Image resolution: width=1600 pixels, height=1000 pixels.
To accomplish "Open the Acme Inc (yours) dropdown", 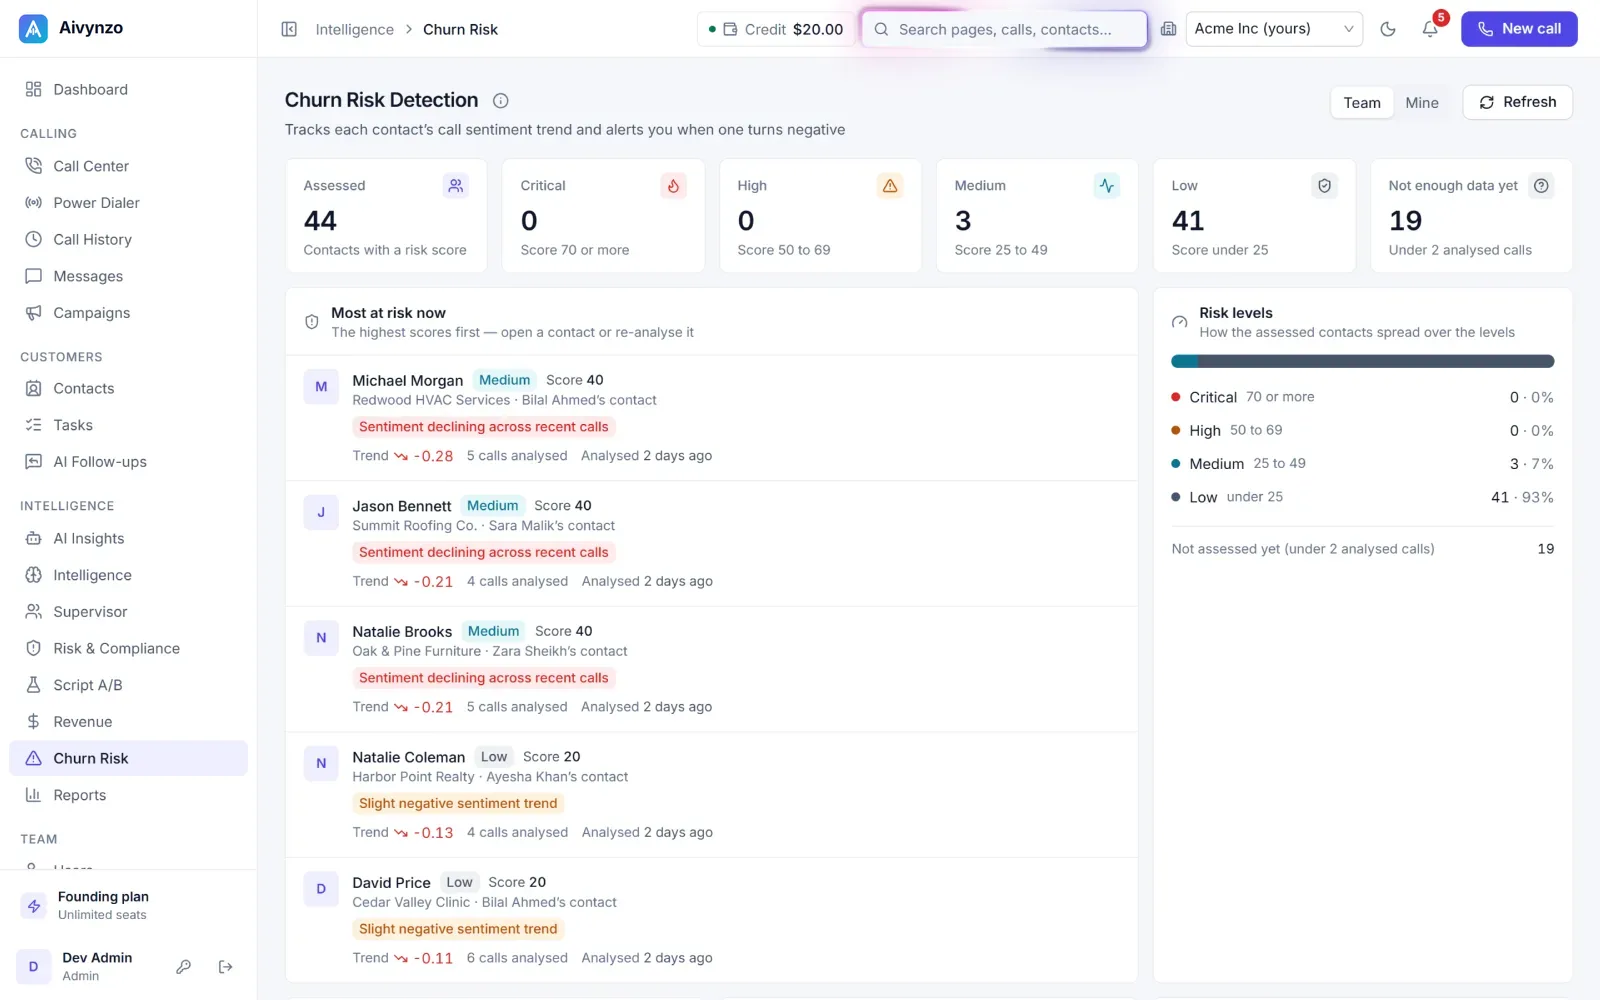I will point(1274,29).
